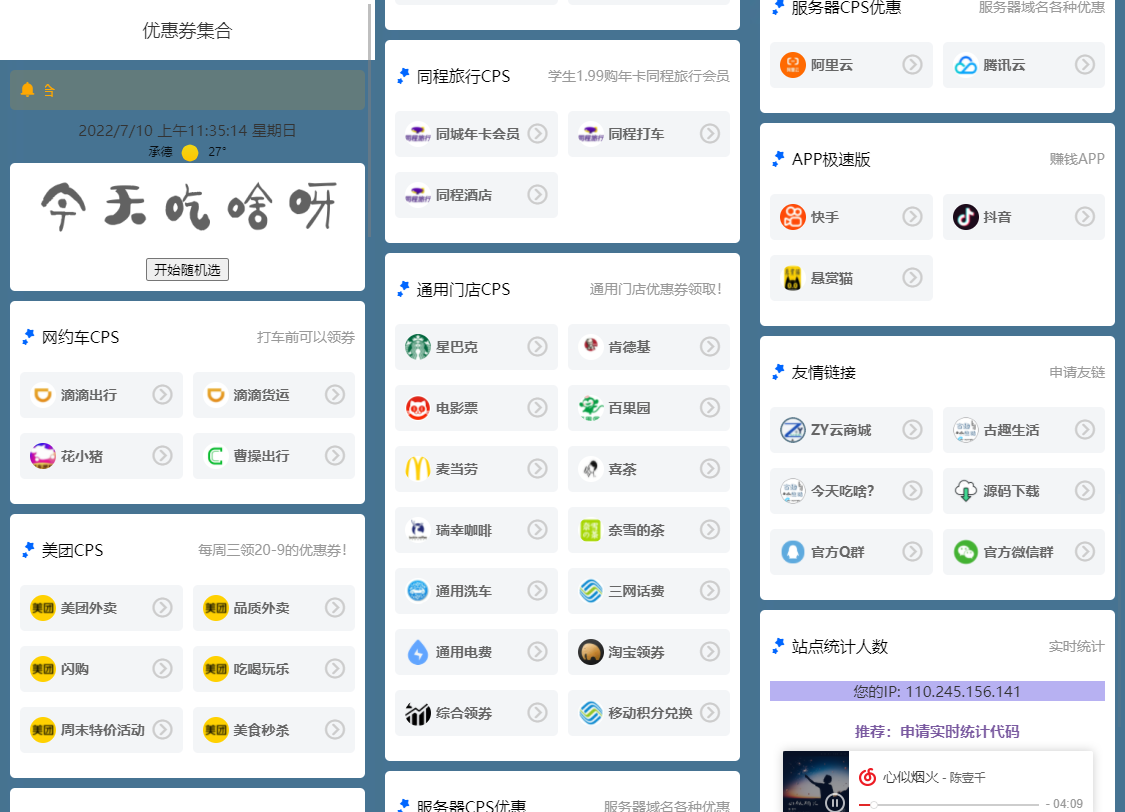Click the 开始随机选 button

point(187,270)
